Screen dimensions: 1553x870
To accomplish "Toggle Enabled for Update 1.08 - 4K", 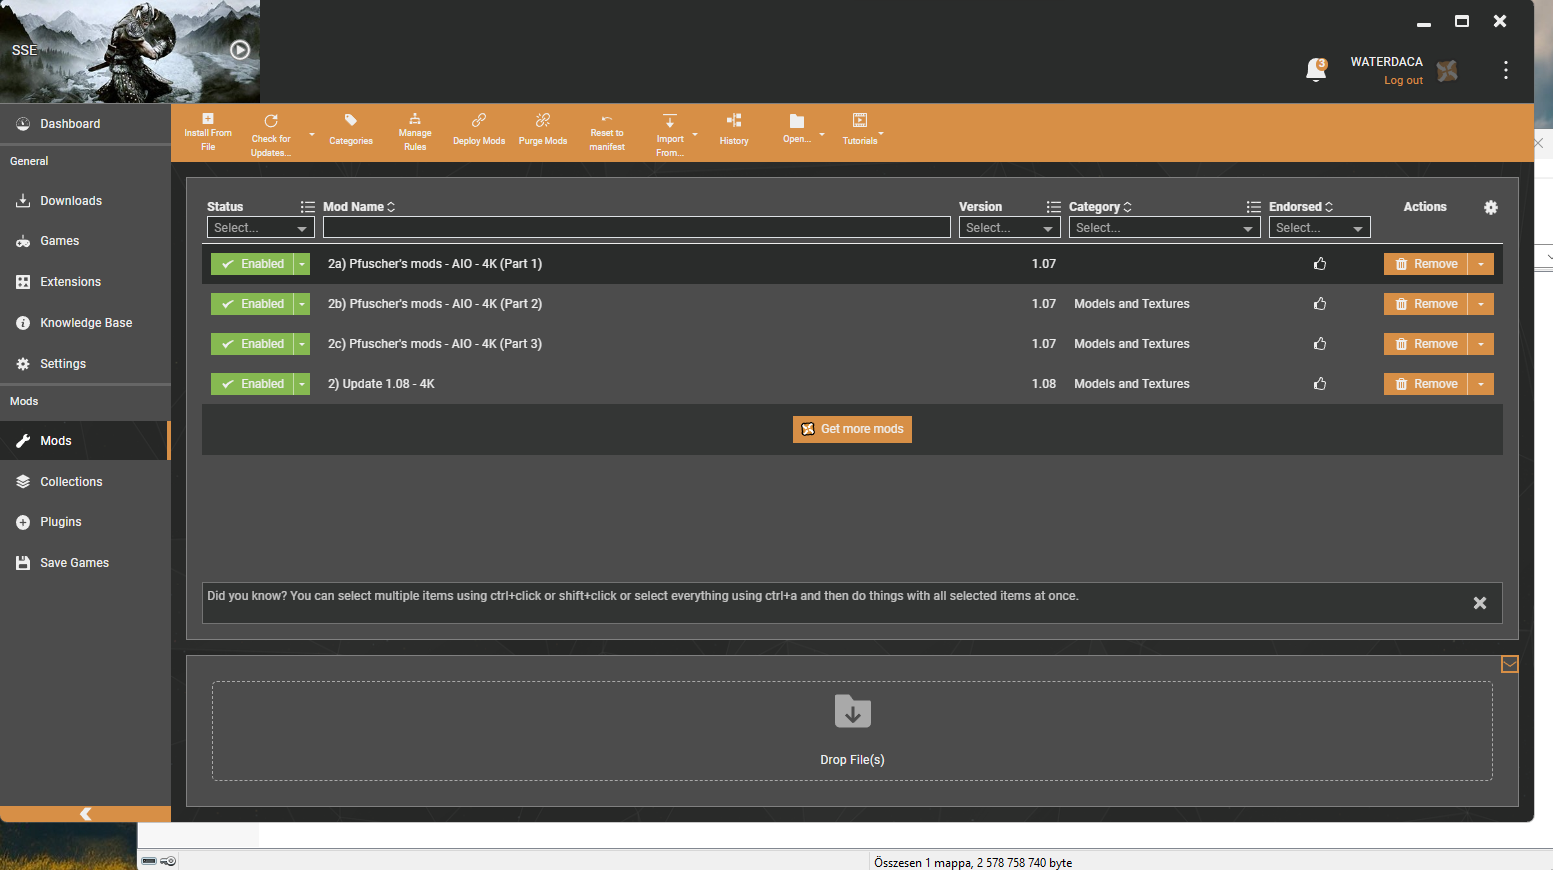I will click(252, 384).
